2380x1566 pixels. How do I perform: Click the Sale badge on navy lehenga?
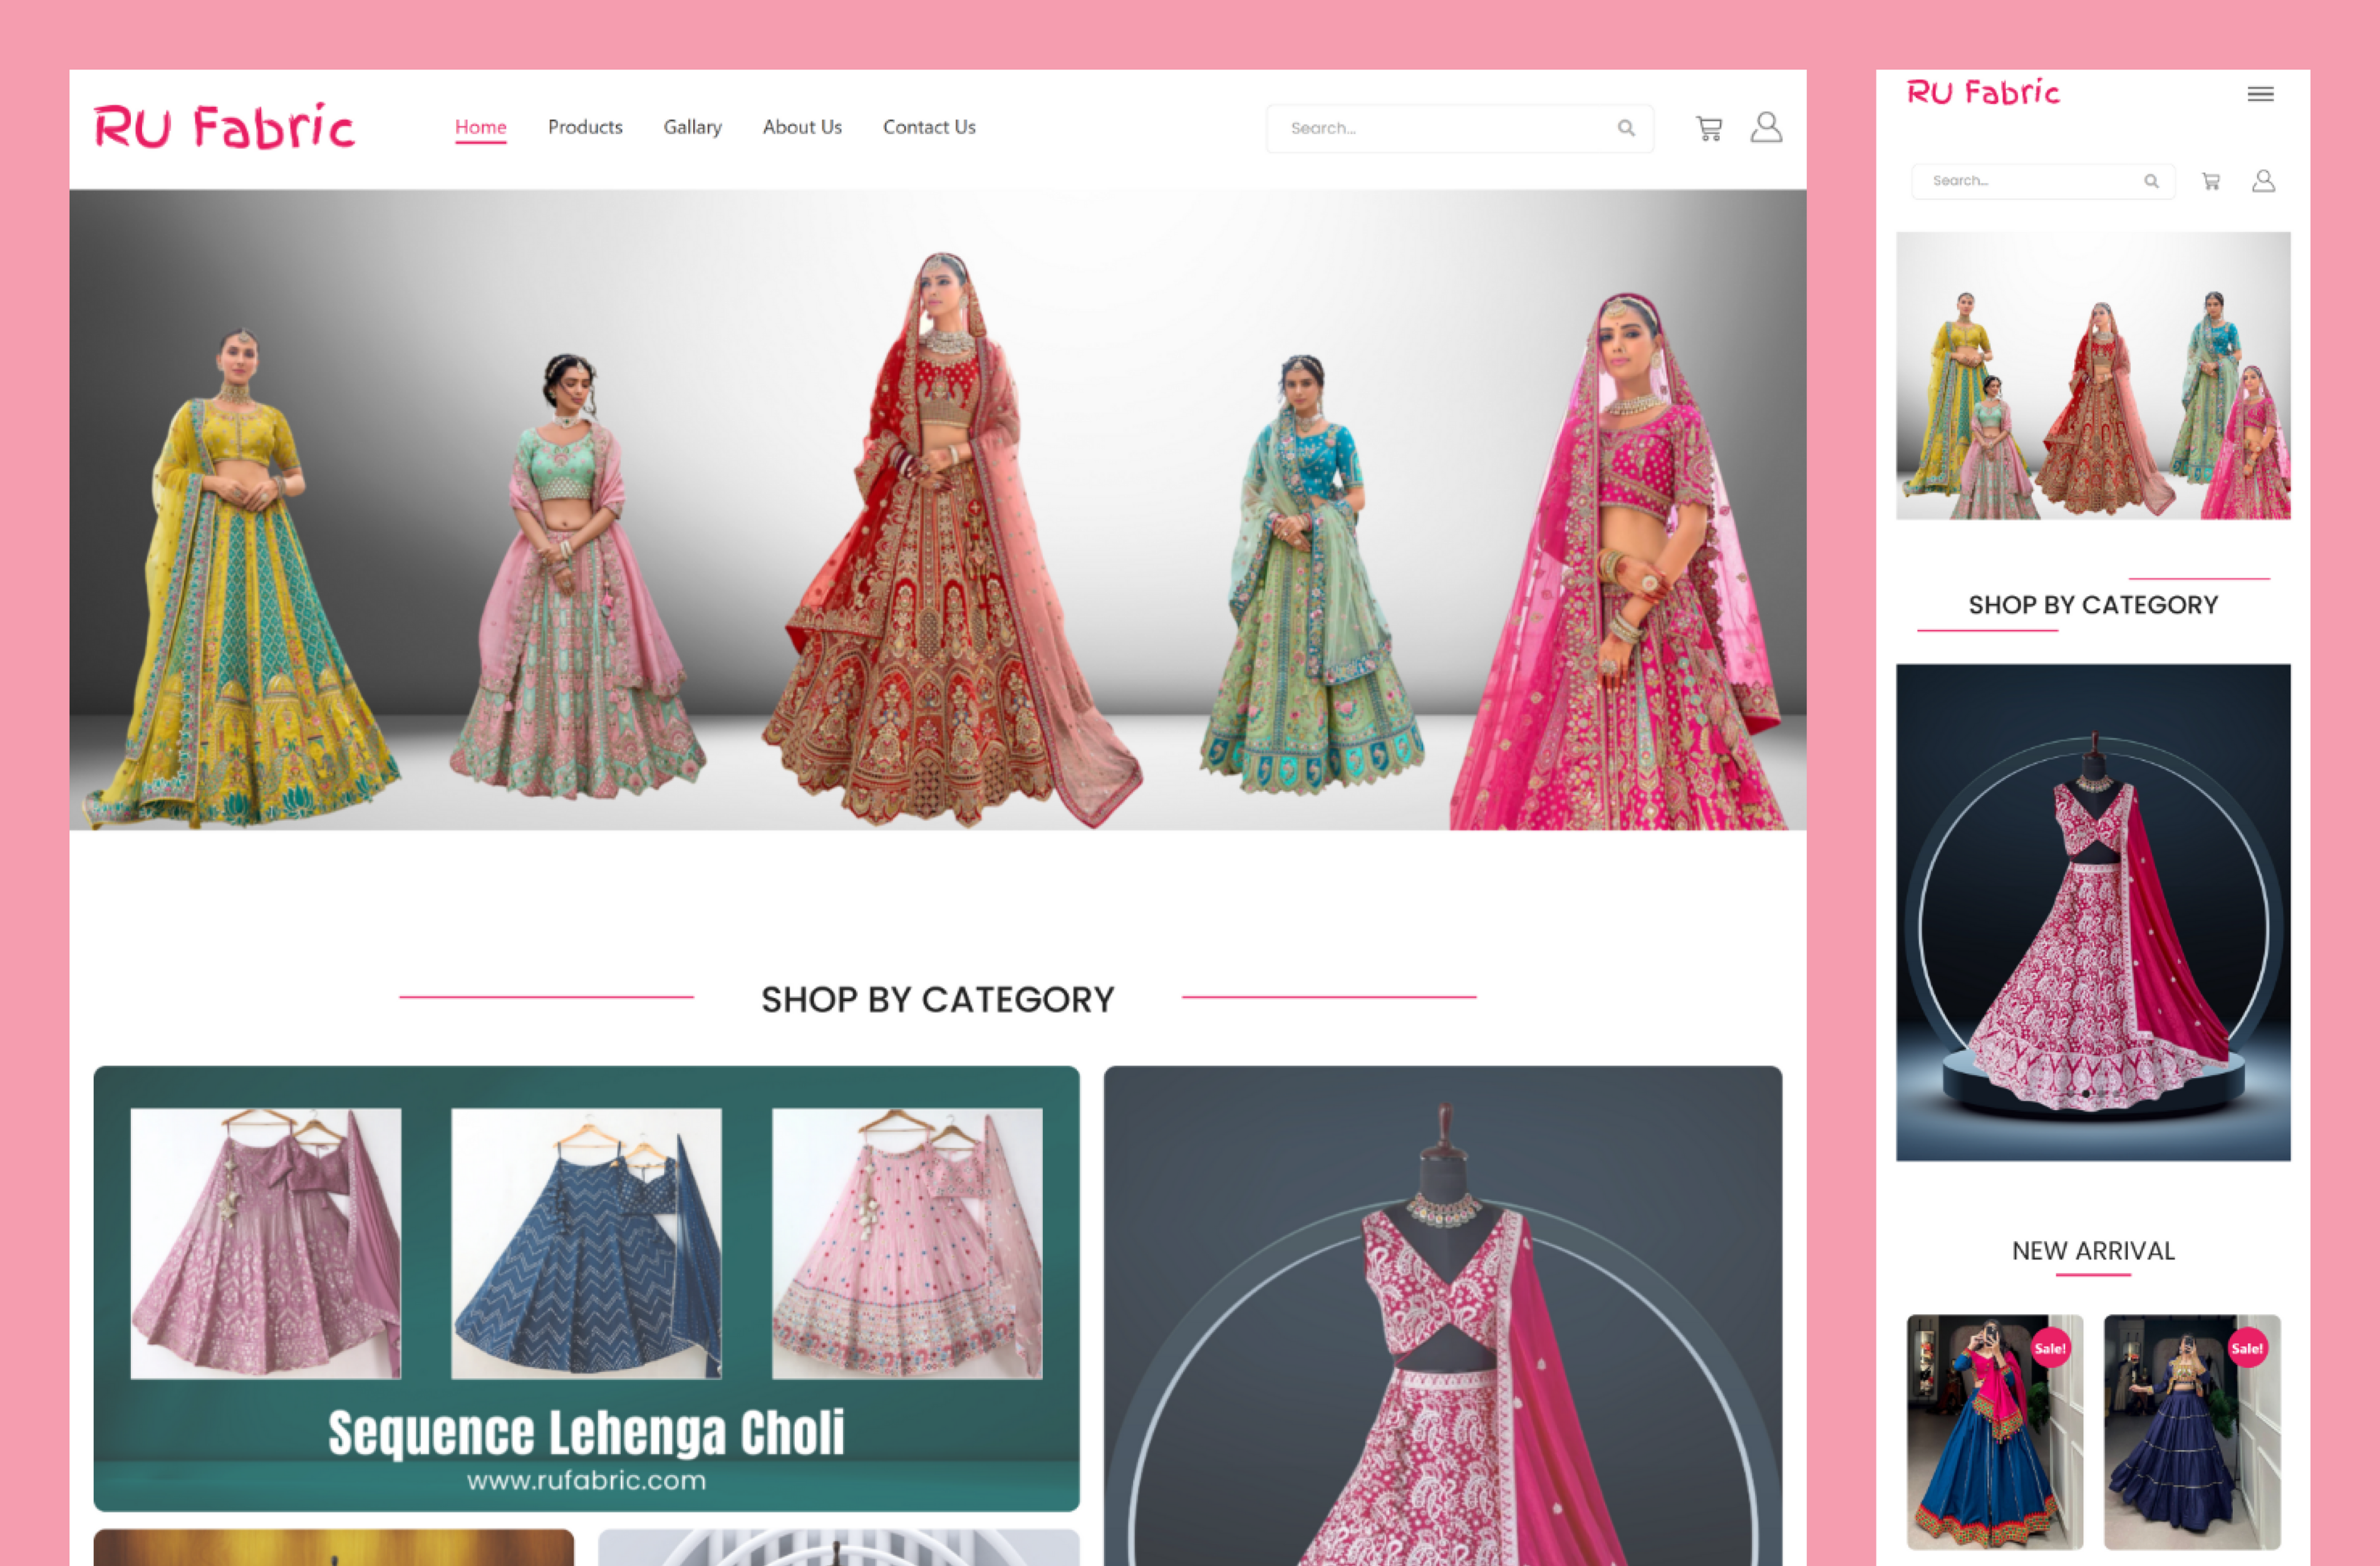pos(2247,1348)
